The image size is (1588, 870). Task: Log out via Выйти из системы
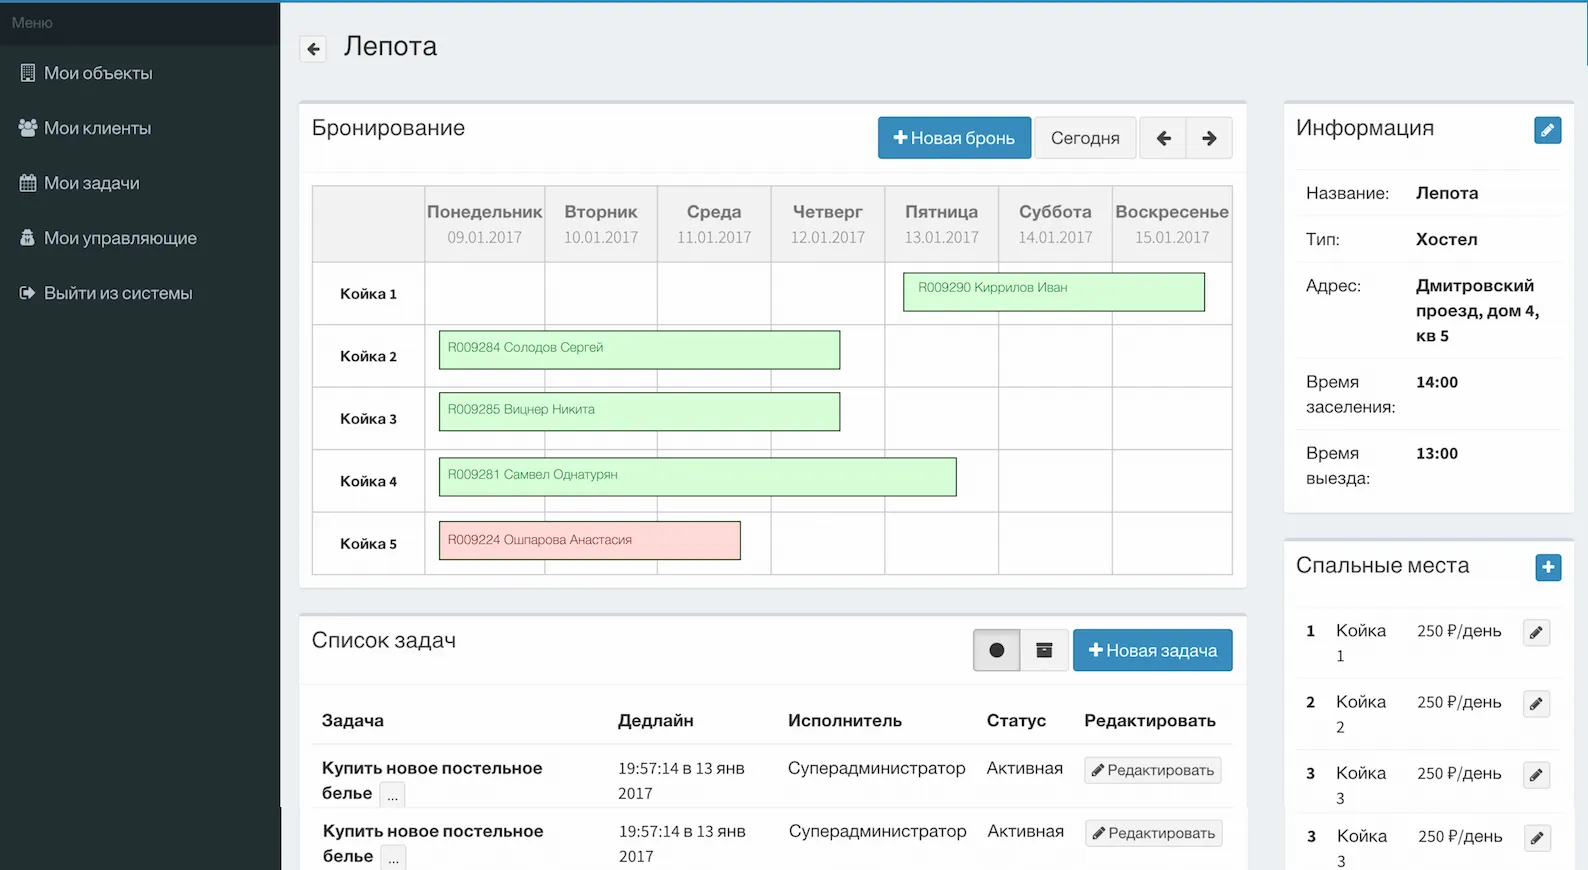click(117, 293)
